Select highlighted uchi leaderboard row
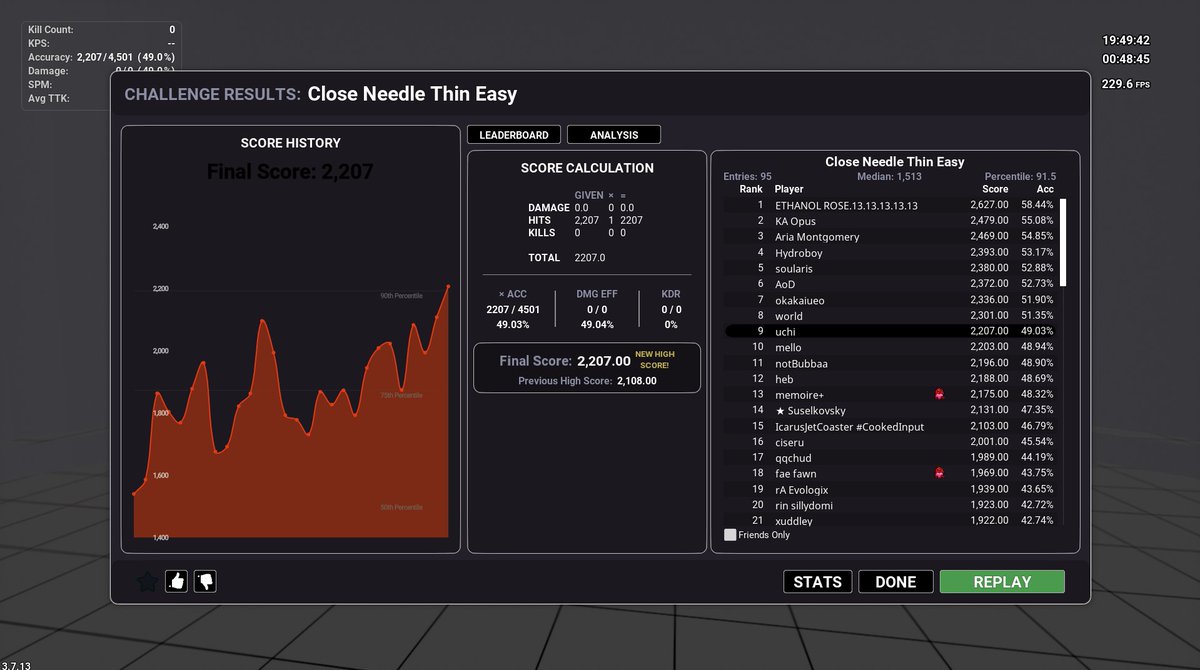The height and width of the screenshot is (670, 1200). click(x=890, y=331)
